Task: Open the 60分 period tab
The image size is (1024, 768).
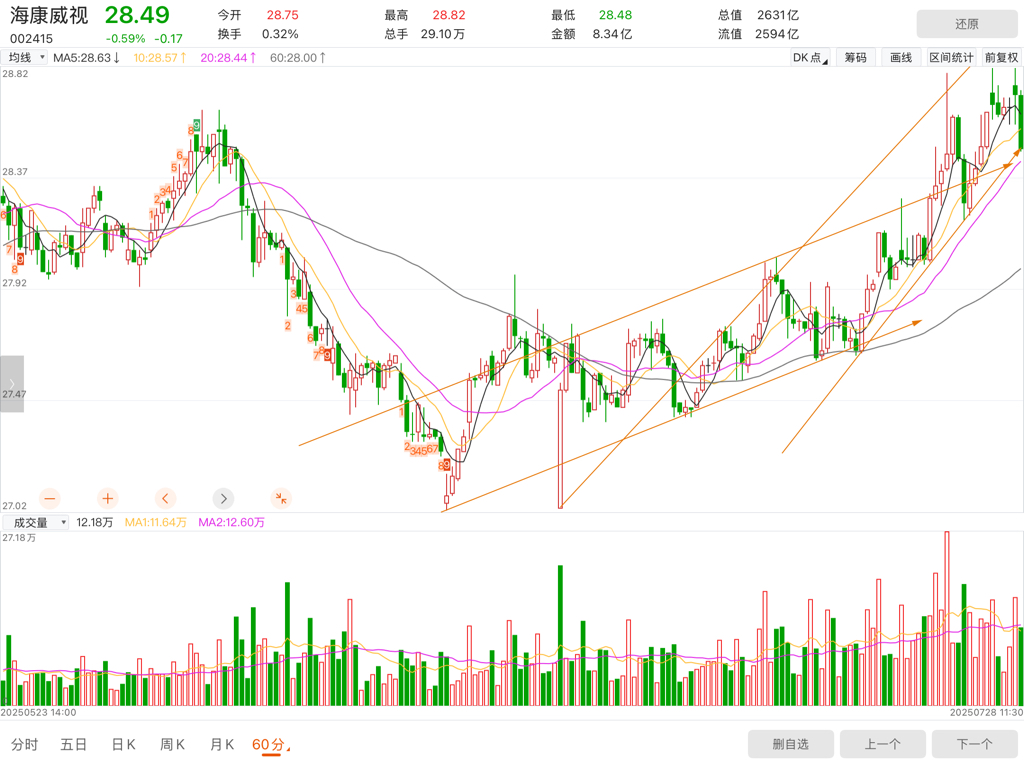Action: [x=269, y=744]
